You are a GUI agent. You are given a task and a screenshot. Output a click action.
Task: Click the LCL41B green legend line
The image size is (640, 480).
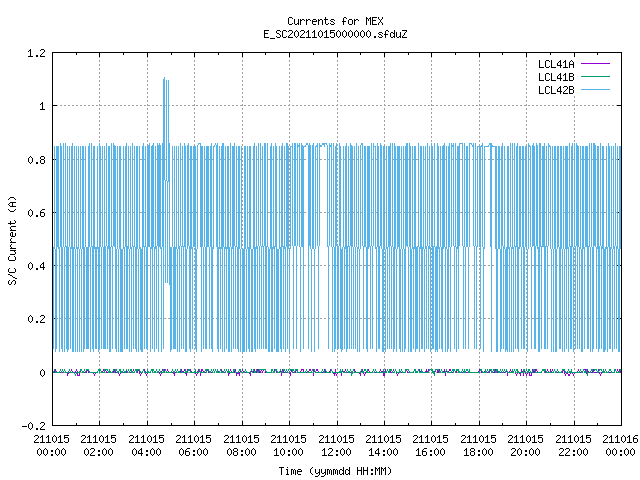pyautogui.click(x=595, y=77)
